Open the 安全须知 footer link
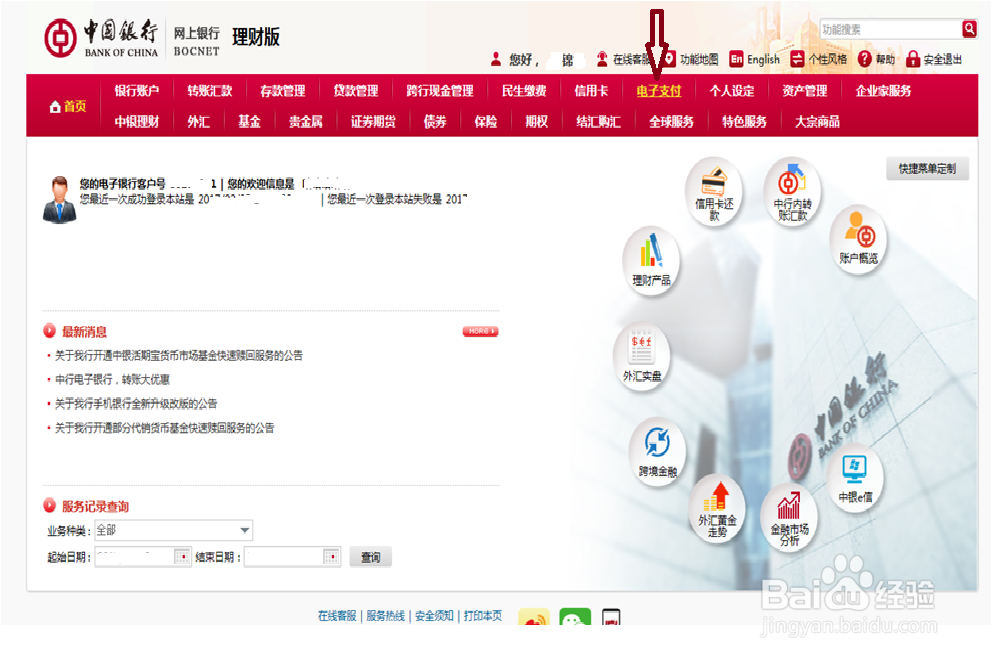Screen dimensions: 992x660 click(434, 616)
